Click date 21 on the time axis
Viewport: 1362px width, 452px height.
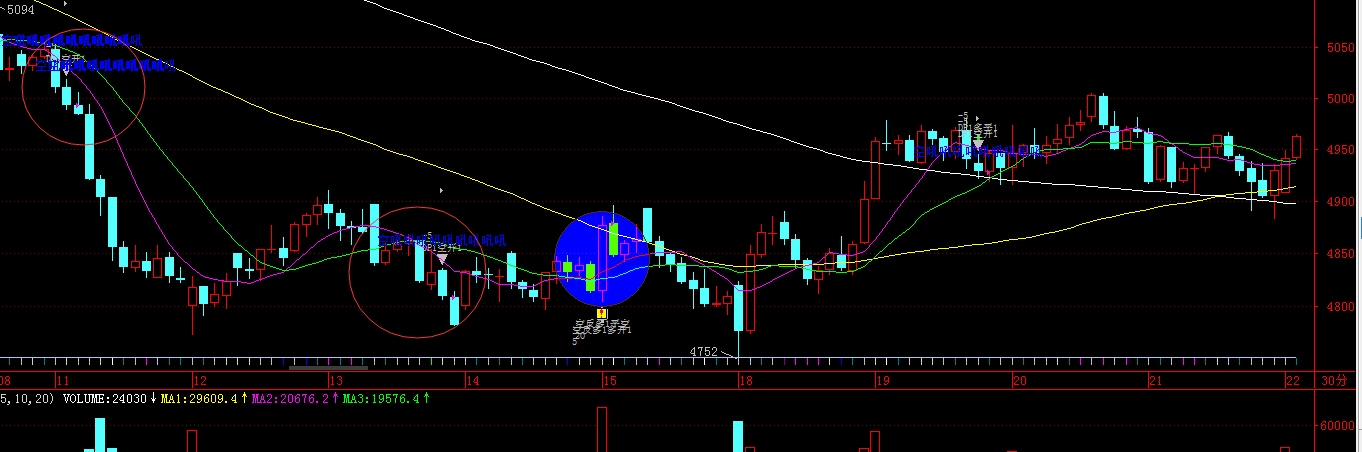(1155, 381)
